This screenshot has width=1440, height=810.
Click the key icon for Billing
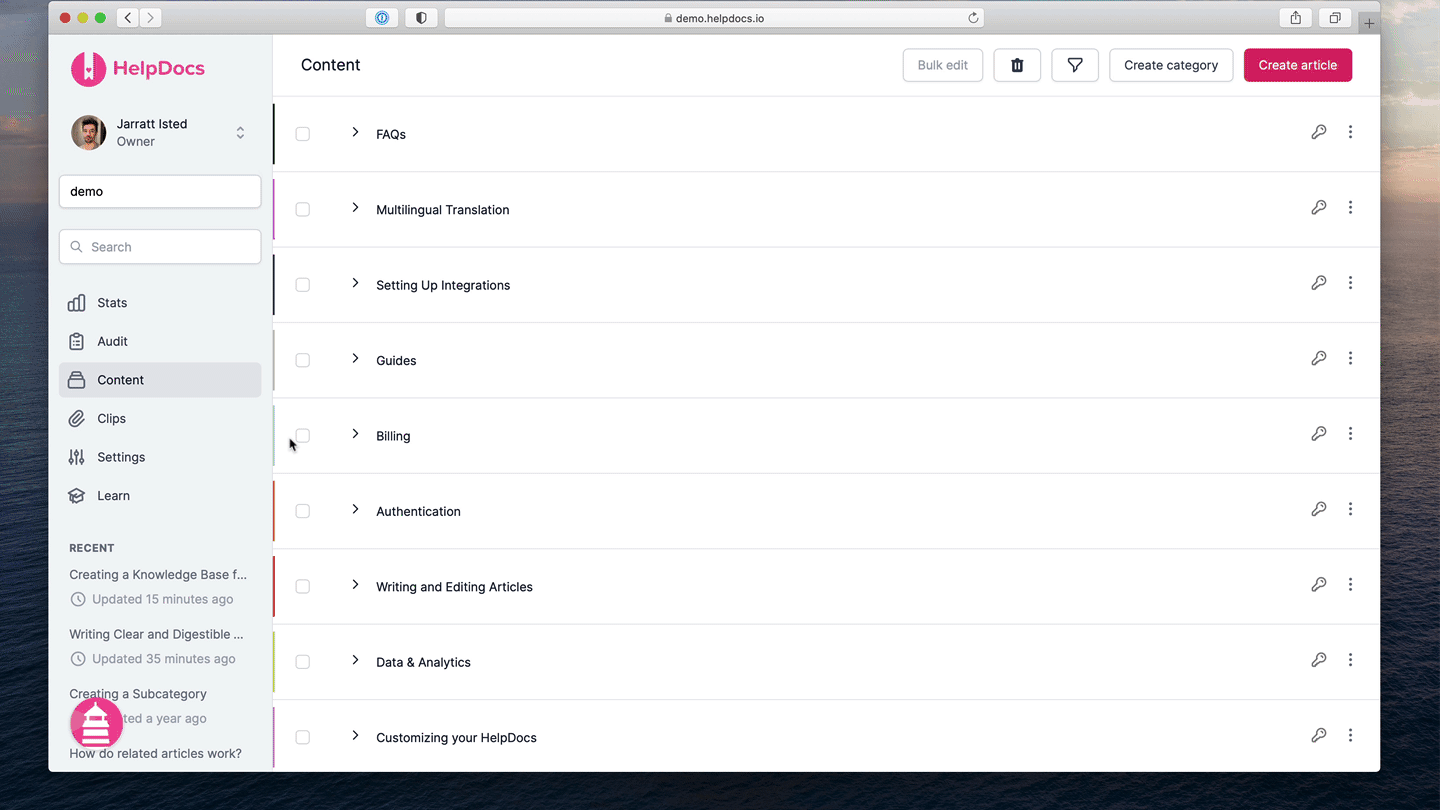tap(1319, 434)
